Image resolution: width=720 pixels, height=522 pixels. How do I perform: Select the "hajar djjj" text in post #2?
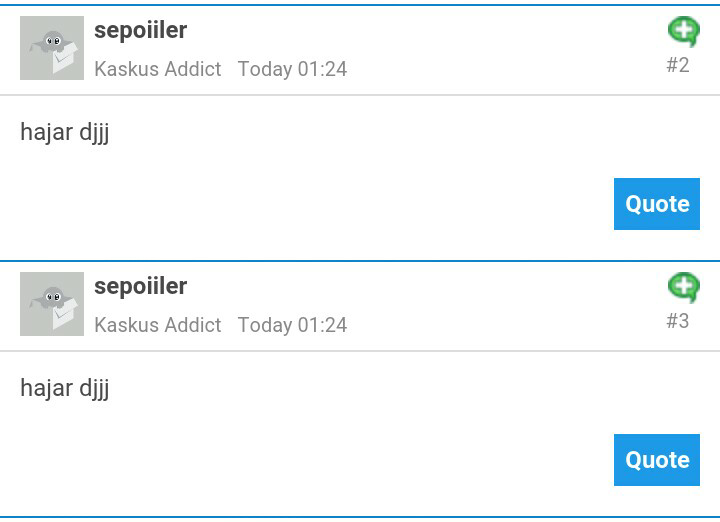pyautogui.click(x=65, y=133)
